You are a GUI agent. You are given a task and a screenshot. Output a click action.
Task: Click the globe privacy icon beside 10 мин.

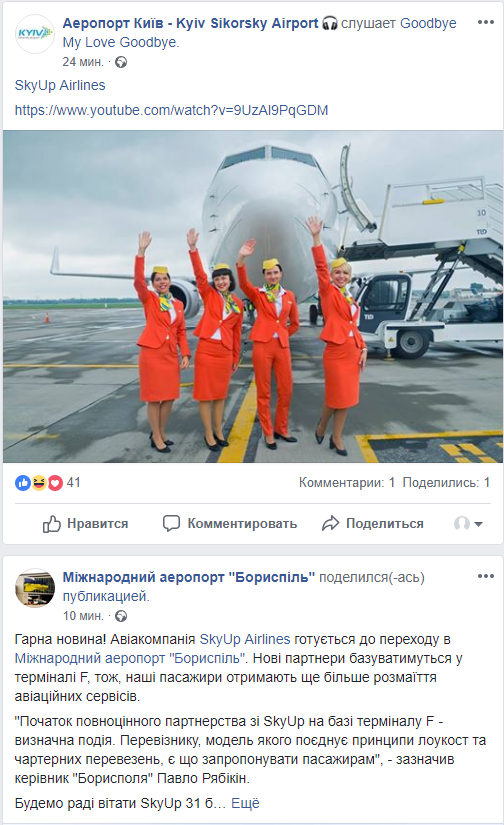tap(121, 616)
